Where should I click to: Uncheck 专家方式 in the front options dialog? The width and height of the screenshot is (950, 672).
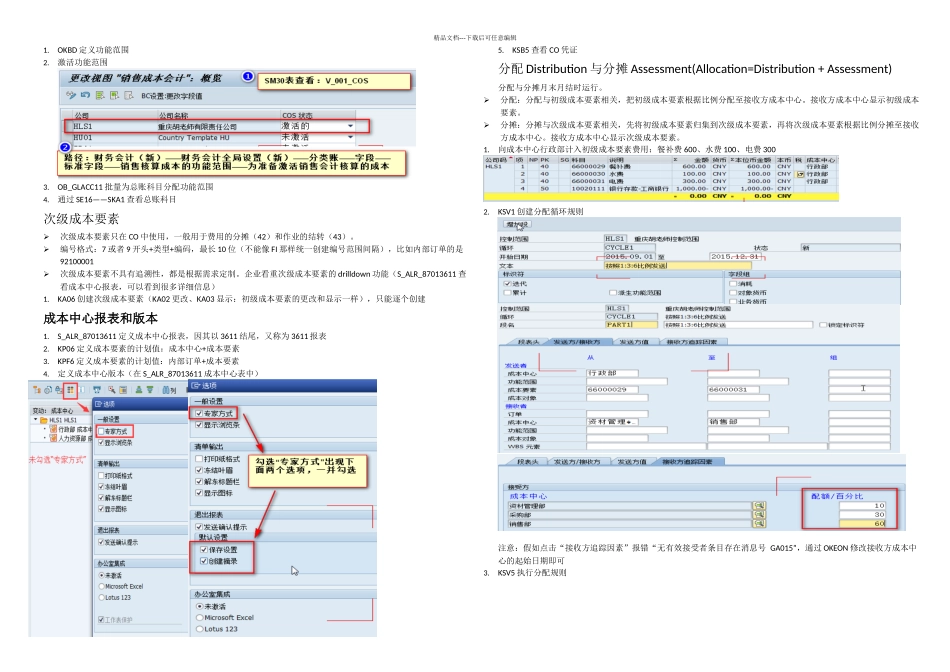199,413
